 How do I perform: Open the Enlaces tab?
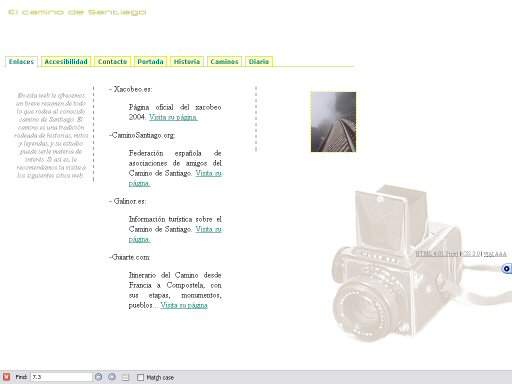(21, 62)
